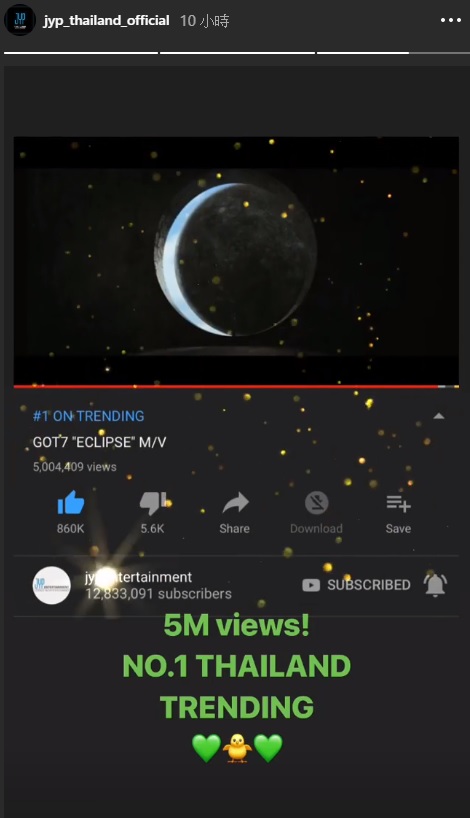The height and width of the screenshot is (818, 470).
Task: Jump to the third story segment bar
Action: [x=393, y=53]
